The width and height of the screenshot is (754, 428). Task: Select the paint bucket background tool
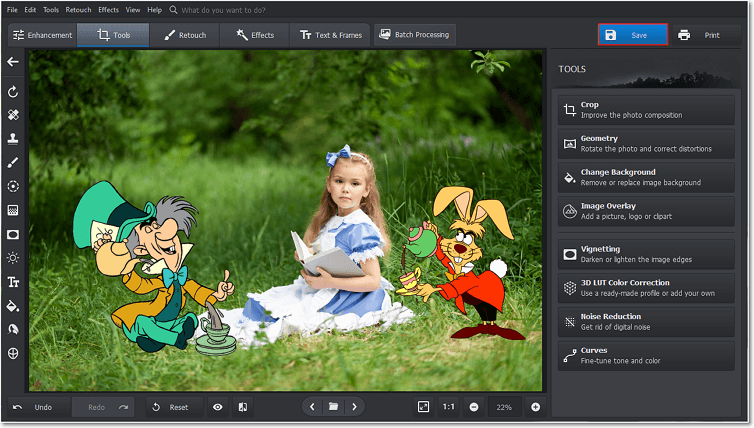tap(13, 306)
